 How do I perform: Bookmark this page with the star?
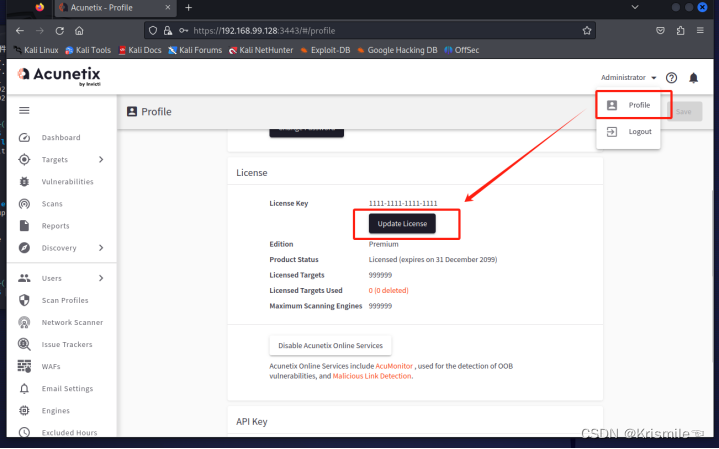(x=587, y=31)
